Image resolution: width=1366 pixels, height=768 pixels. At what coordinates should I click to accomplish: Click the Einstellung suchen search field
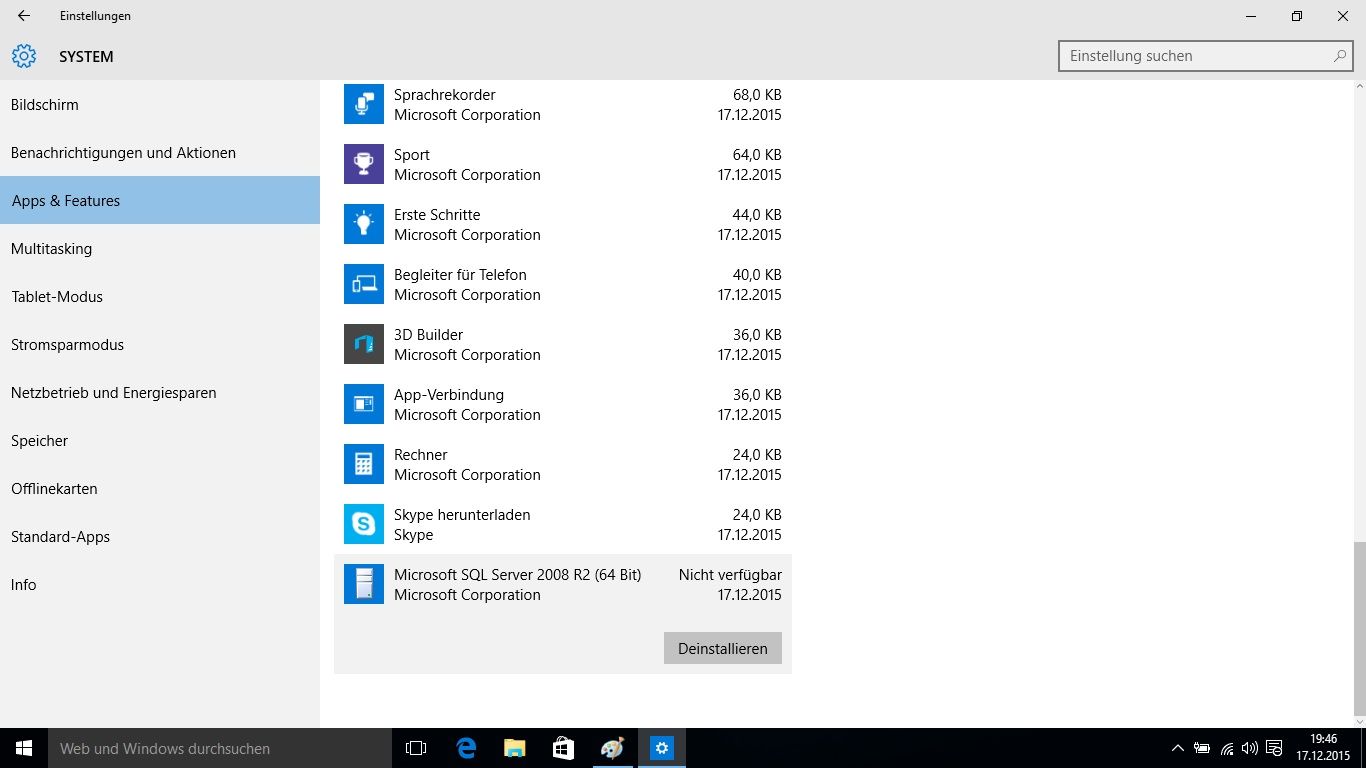click(1206, 56)
